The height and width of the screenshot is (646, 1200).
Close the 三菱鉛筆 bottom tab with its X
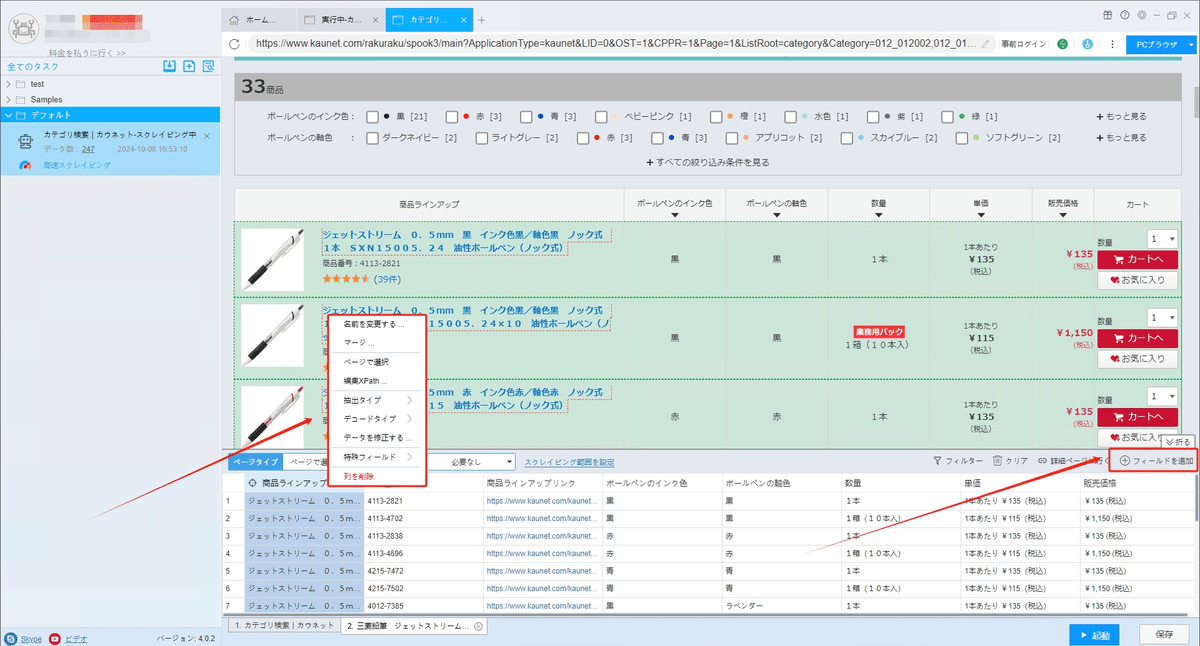[478, 626]
